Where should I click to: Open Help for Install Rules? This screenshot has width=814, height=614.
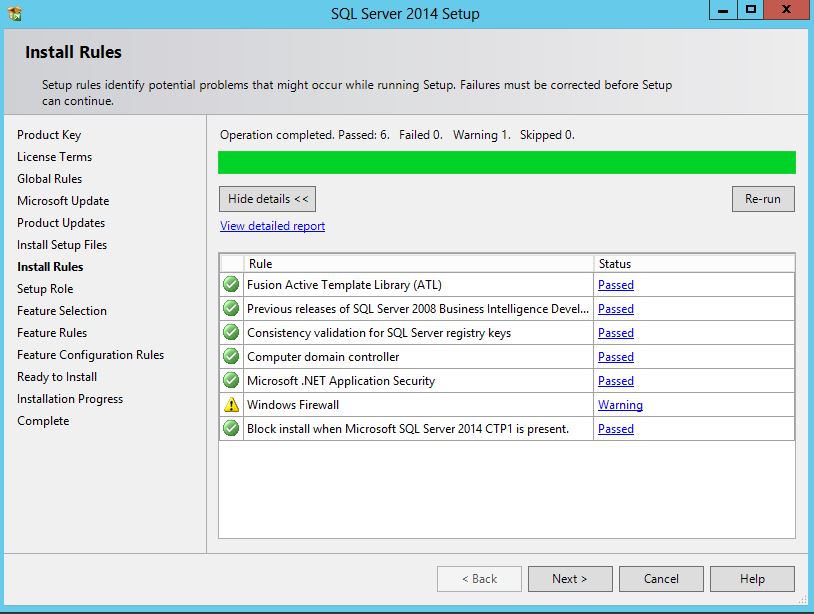752,579
